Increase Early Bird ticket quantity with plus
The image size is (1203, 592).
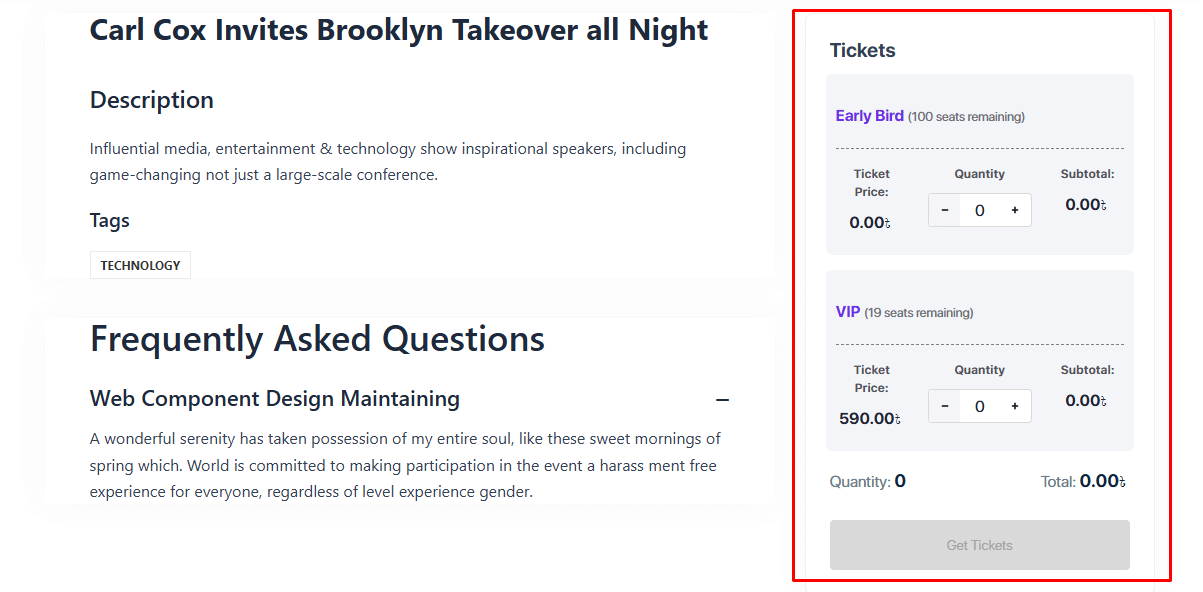tap(1014, 210)
